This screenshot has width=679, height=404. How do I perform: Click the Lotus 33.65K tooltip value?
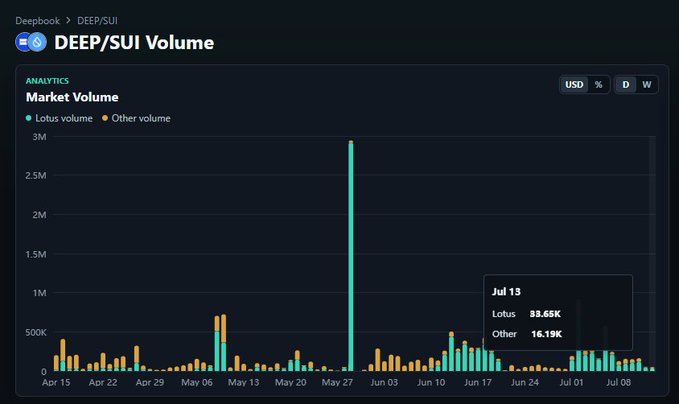tap(545, 314)
